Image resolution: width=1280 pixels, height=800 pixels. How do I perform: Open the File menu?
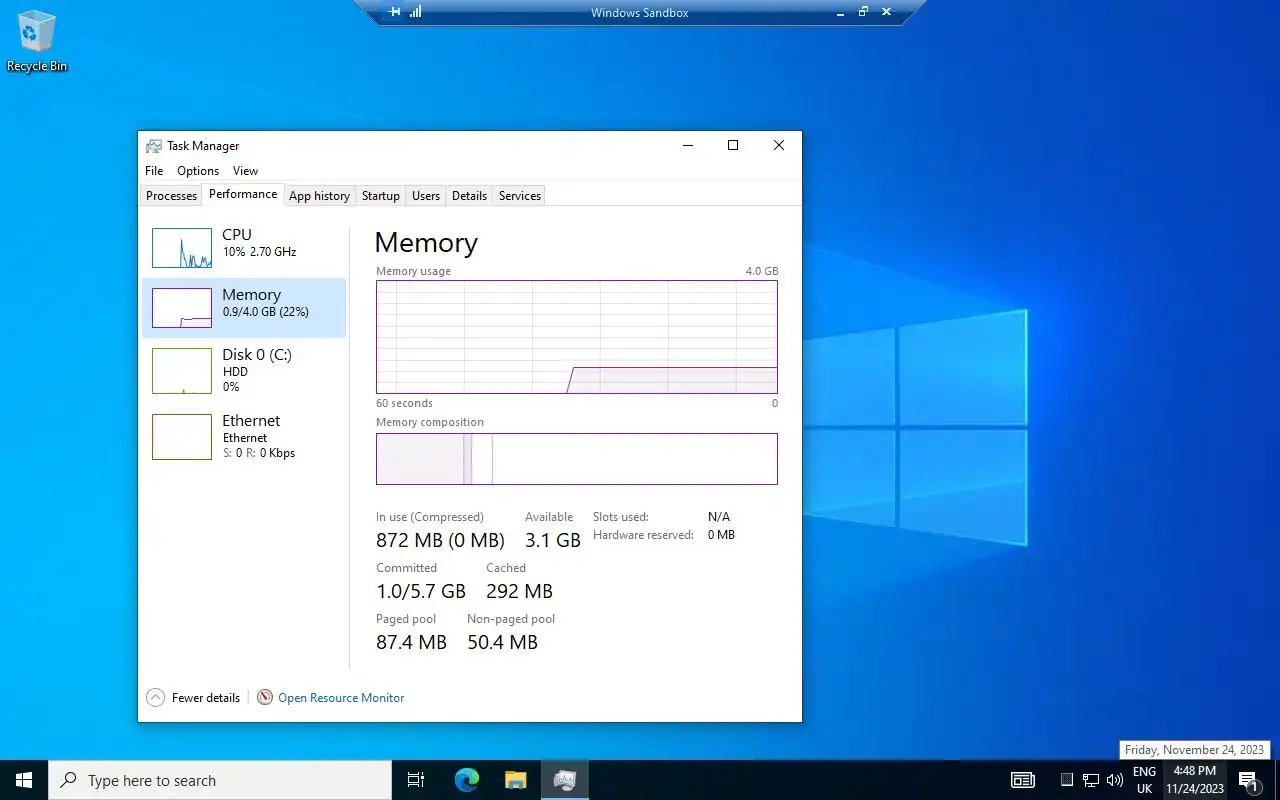pyautogui.click(x=154, y=171)
